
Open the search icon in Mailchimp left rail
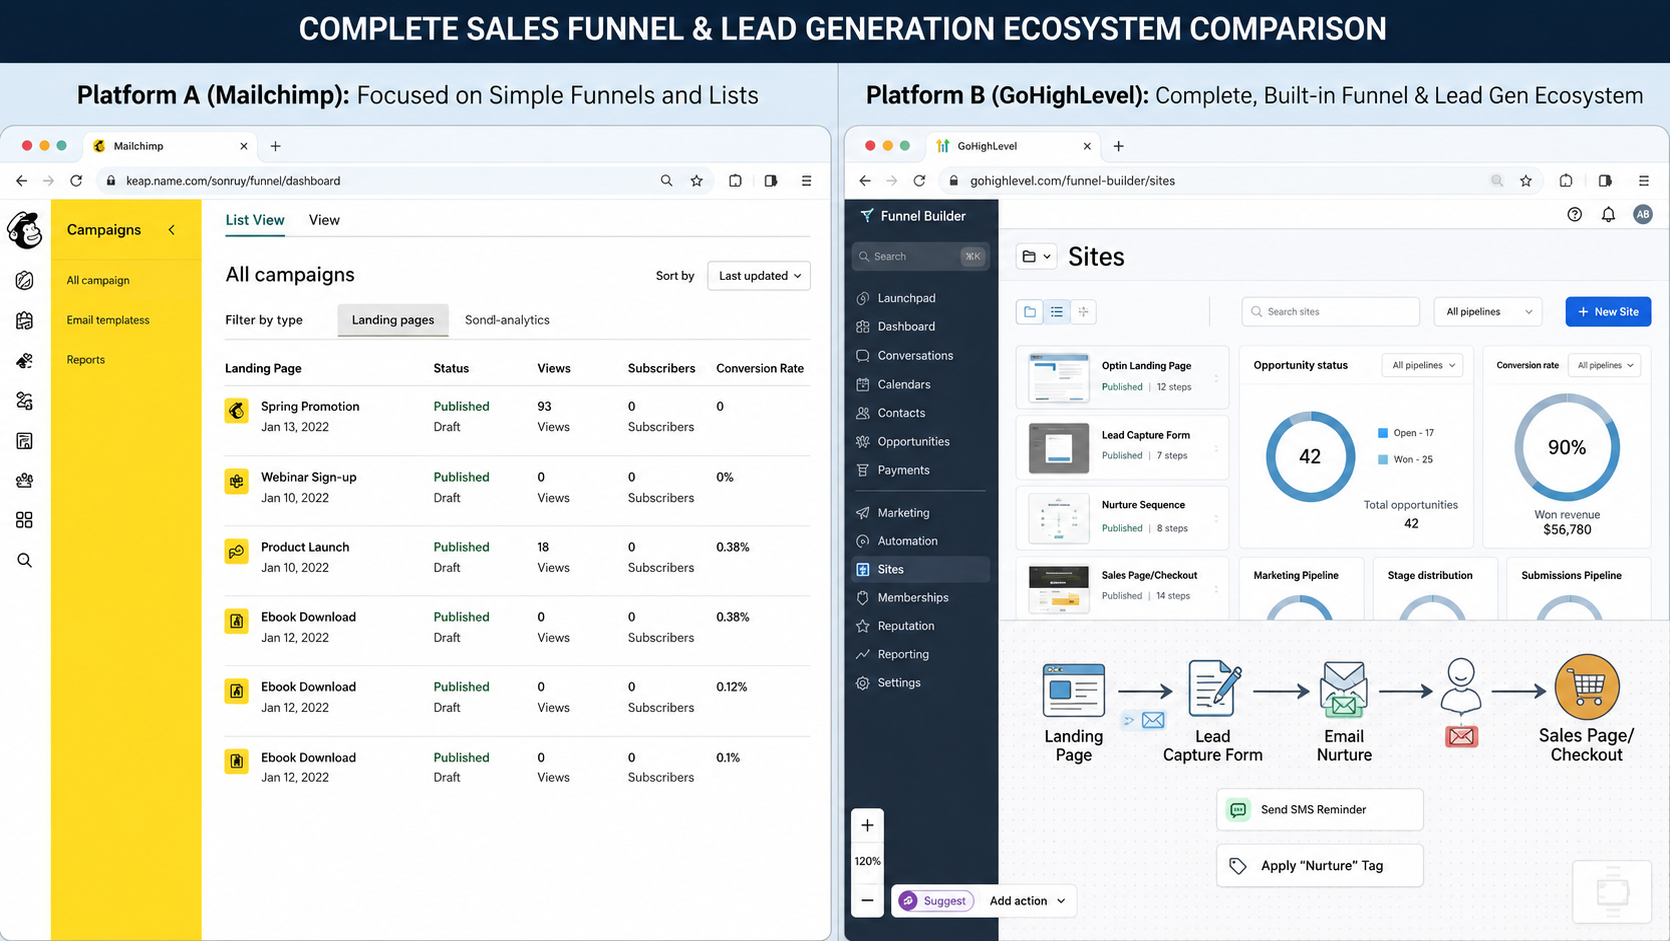pyautogui.click(x=24, y=560)
